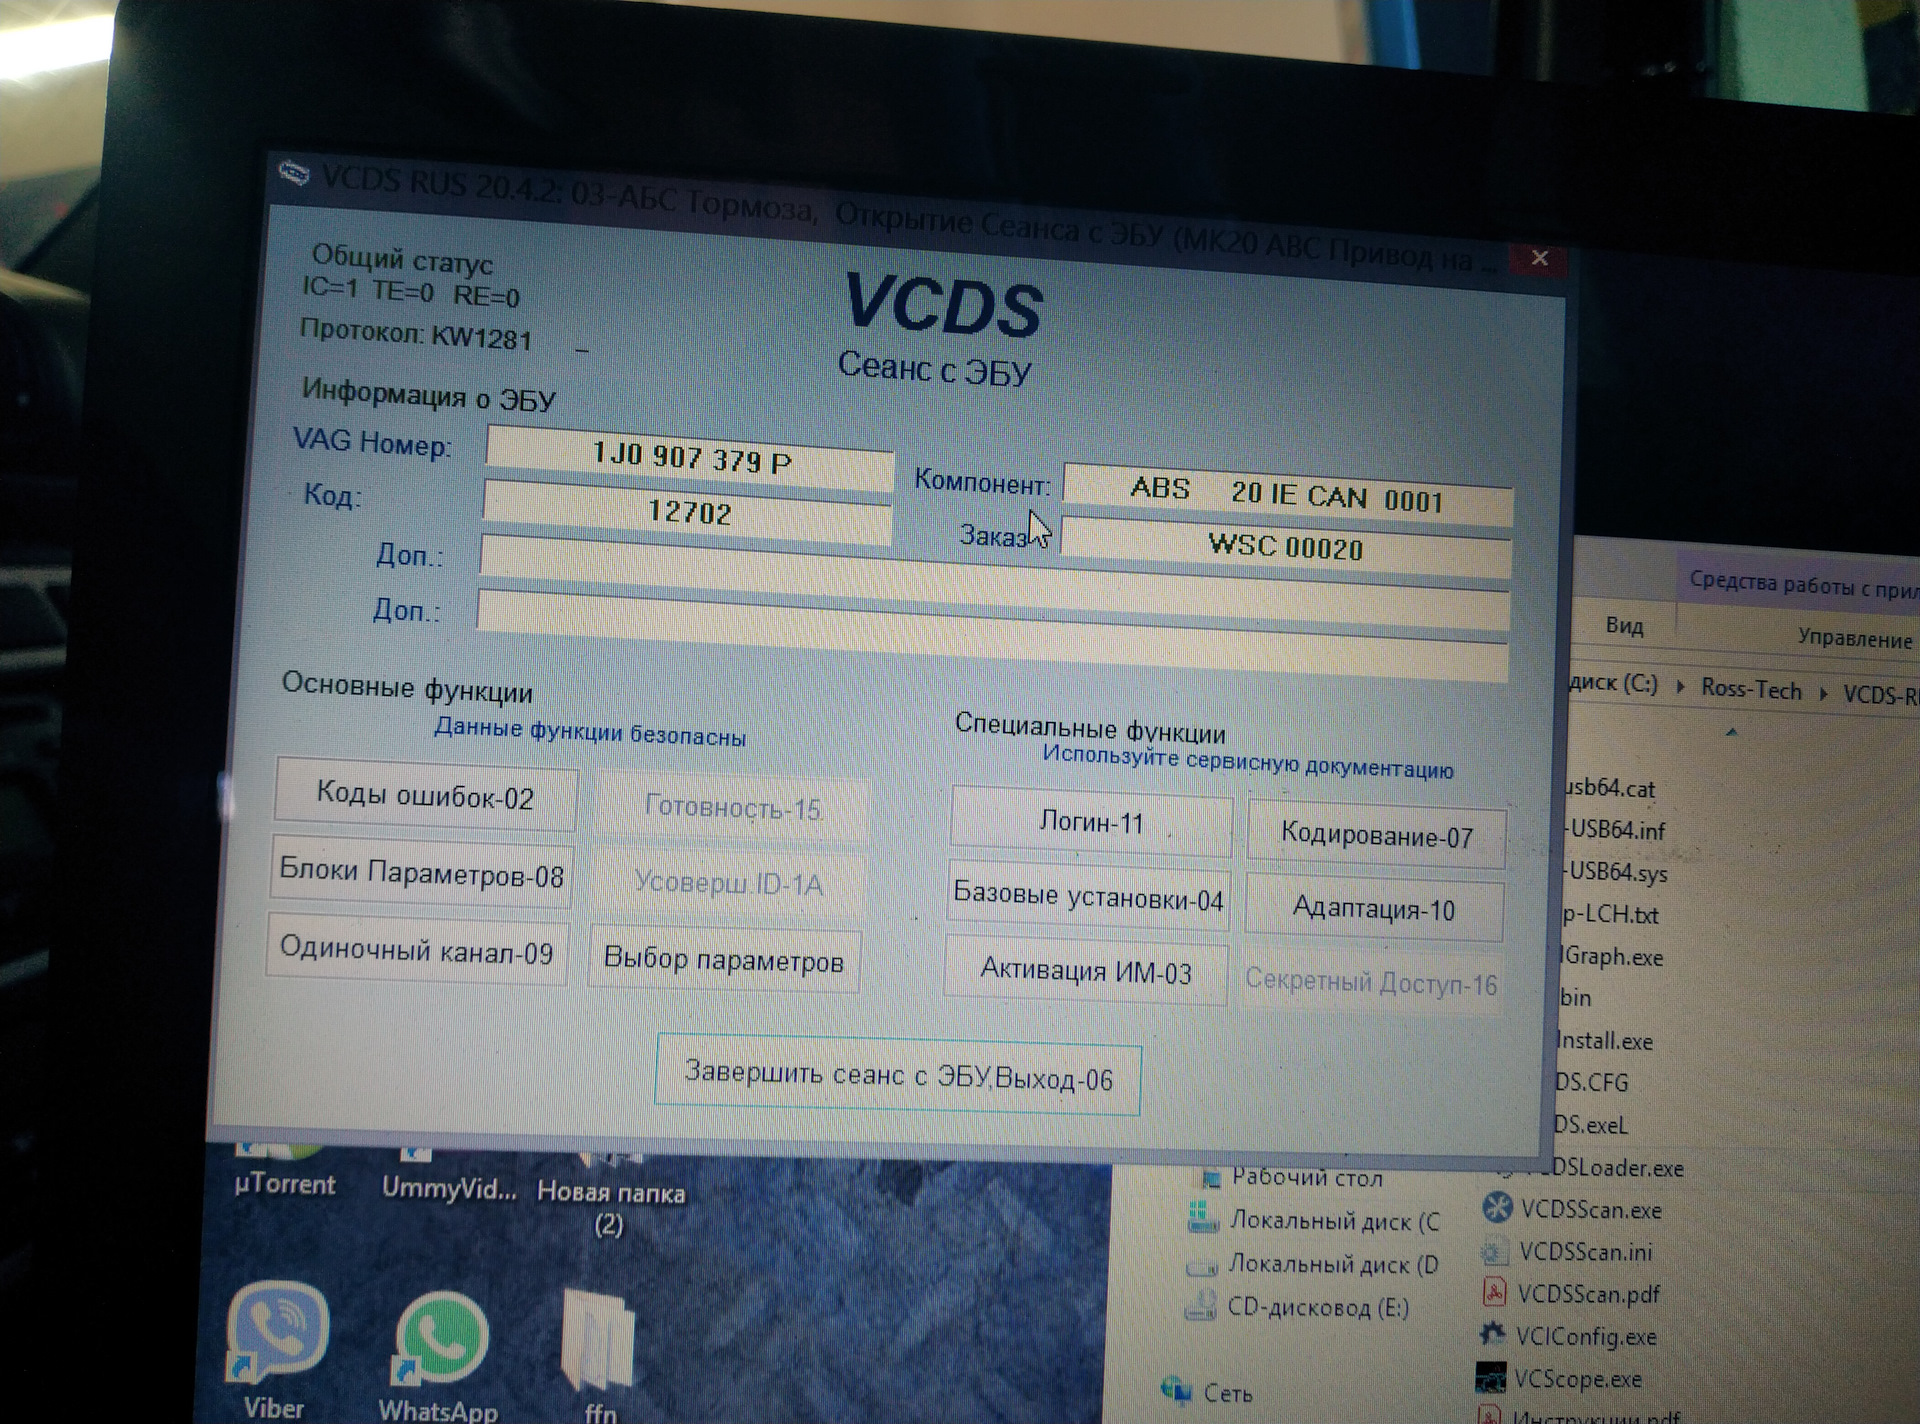Start Активация ИМ-03 output tests
Image resolution: width=1920 pixels, height=1424 pixels.
[1086, 970]
